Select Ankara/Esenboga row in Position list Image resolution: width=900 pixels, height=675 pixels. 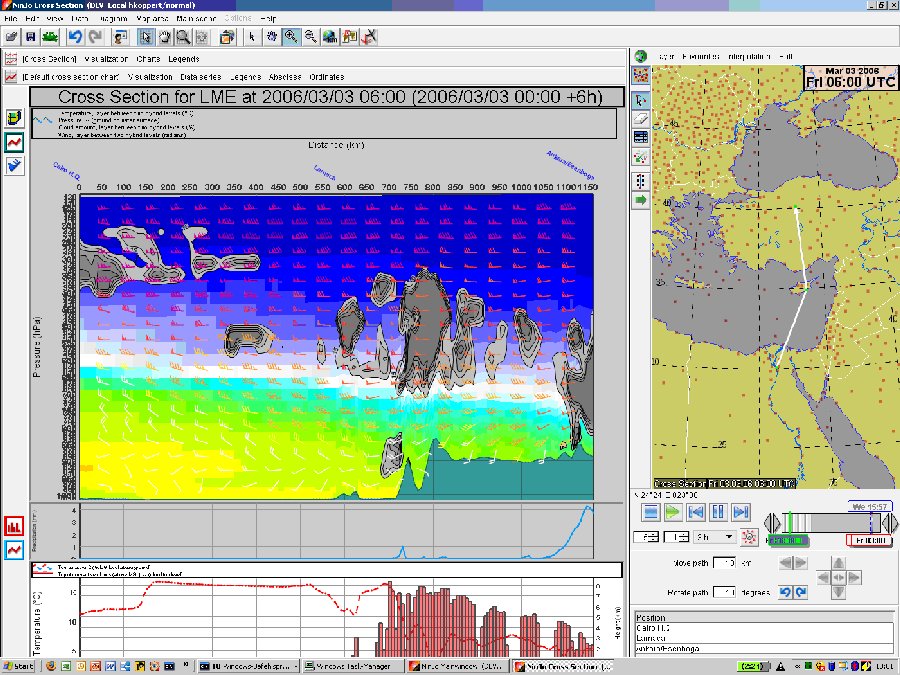pos(763,649)
